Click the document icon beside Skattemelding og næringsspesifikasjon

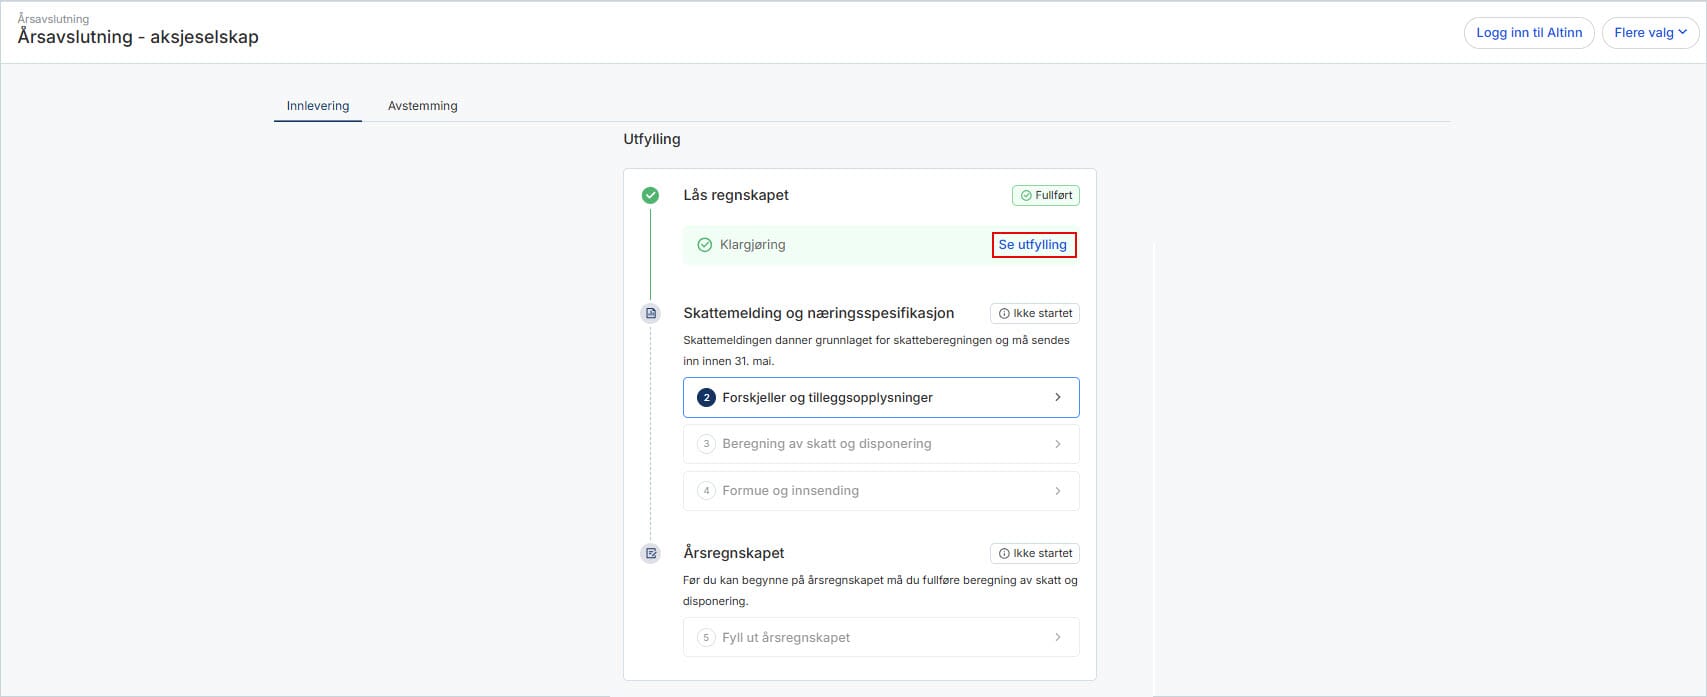point(650,313)
